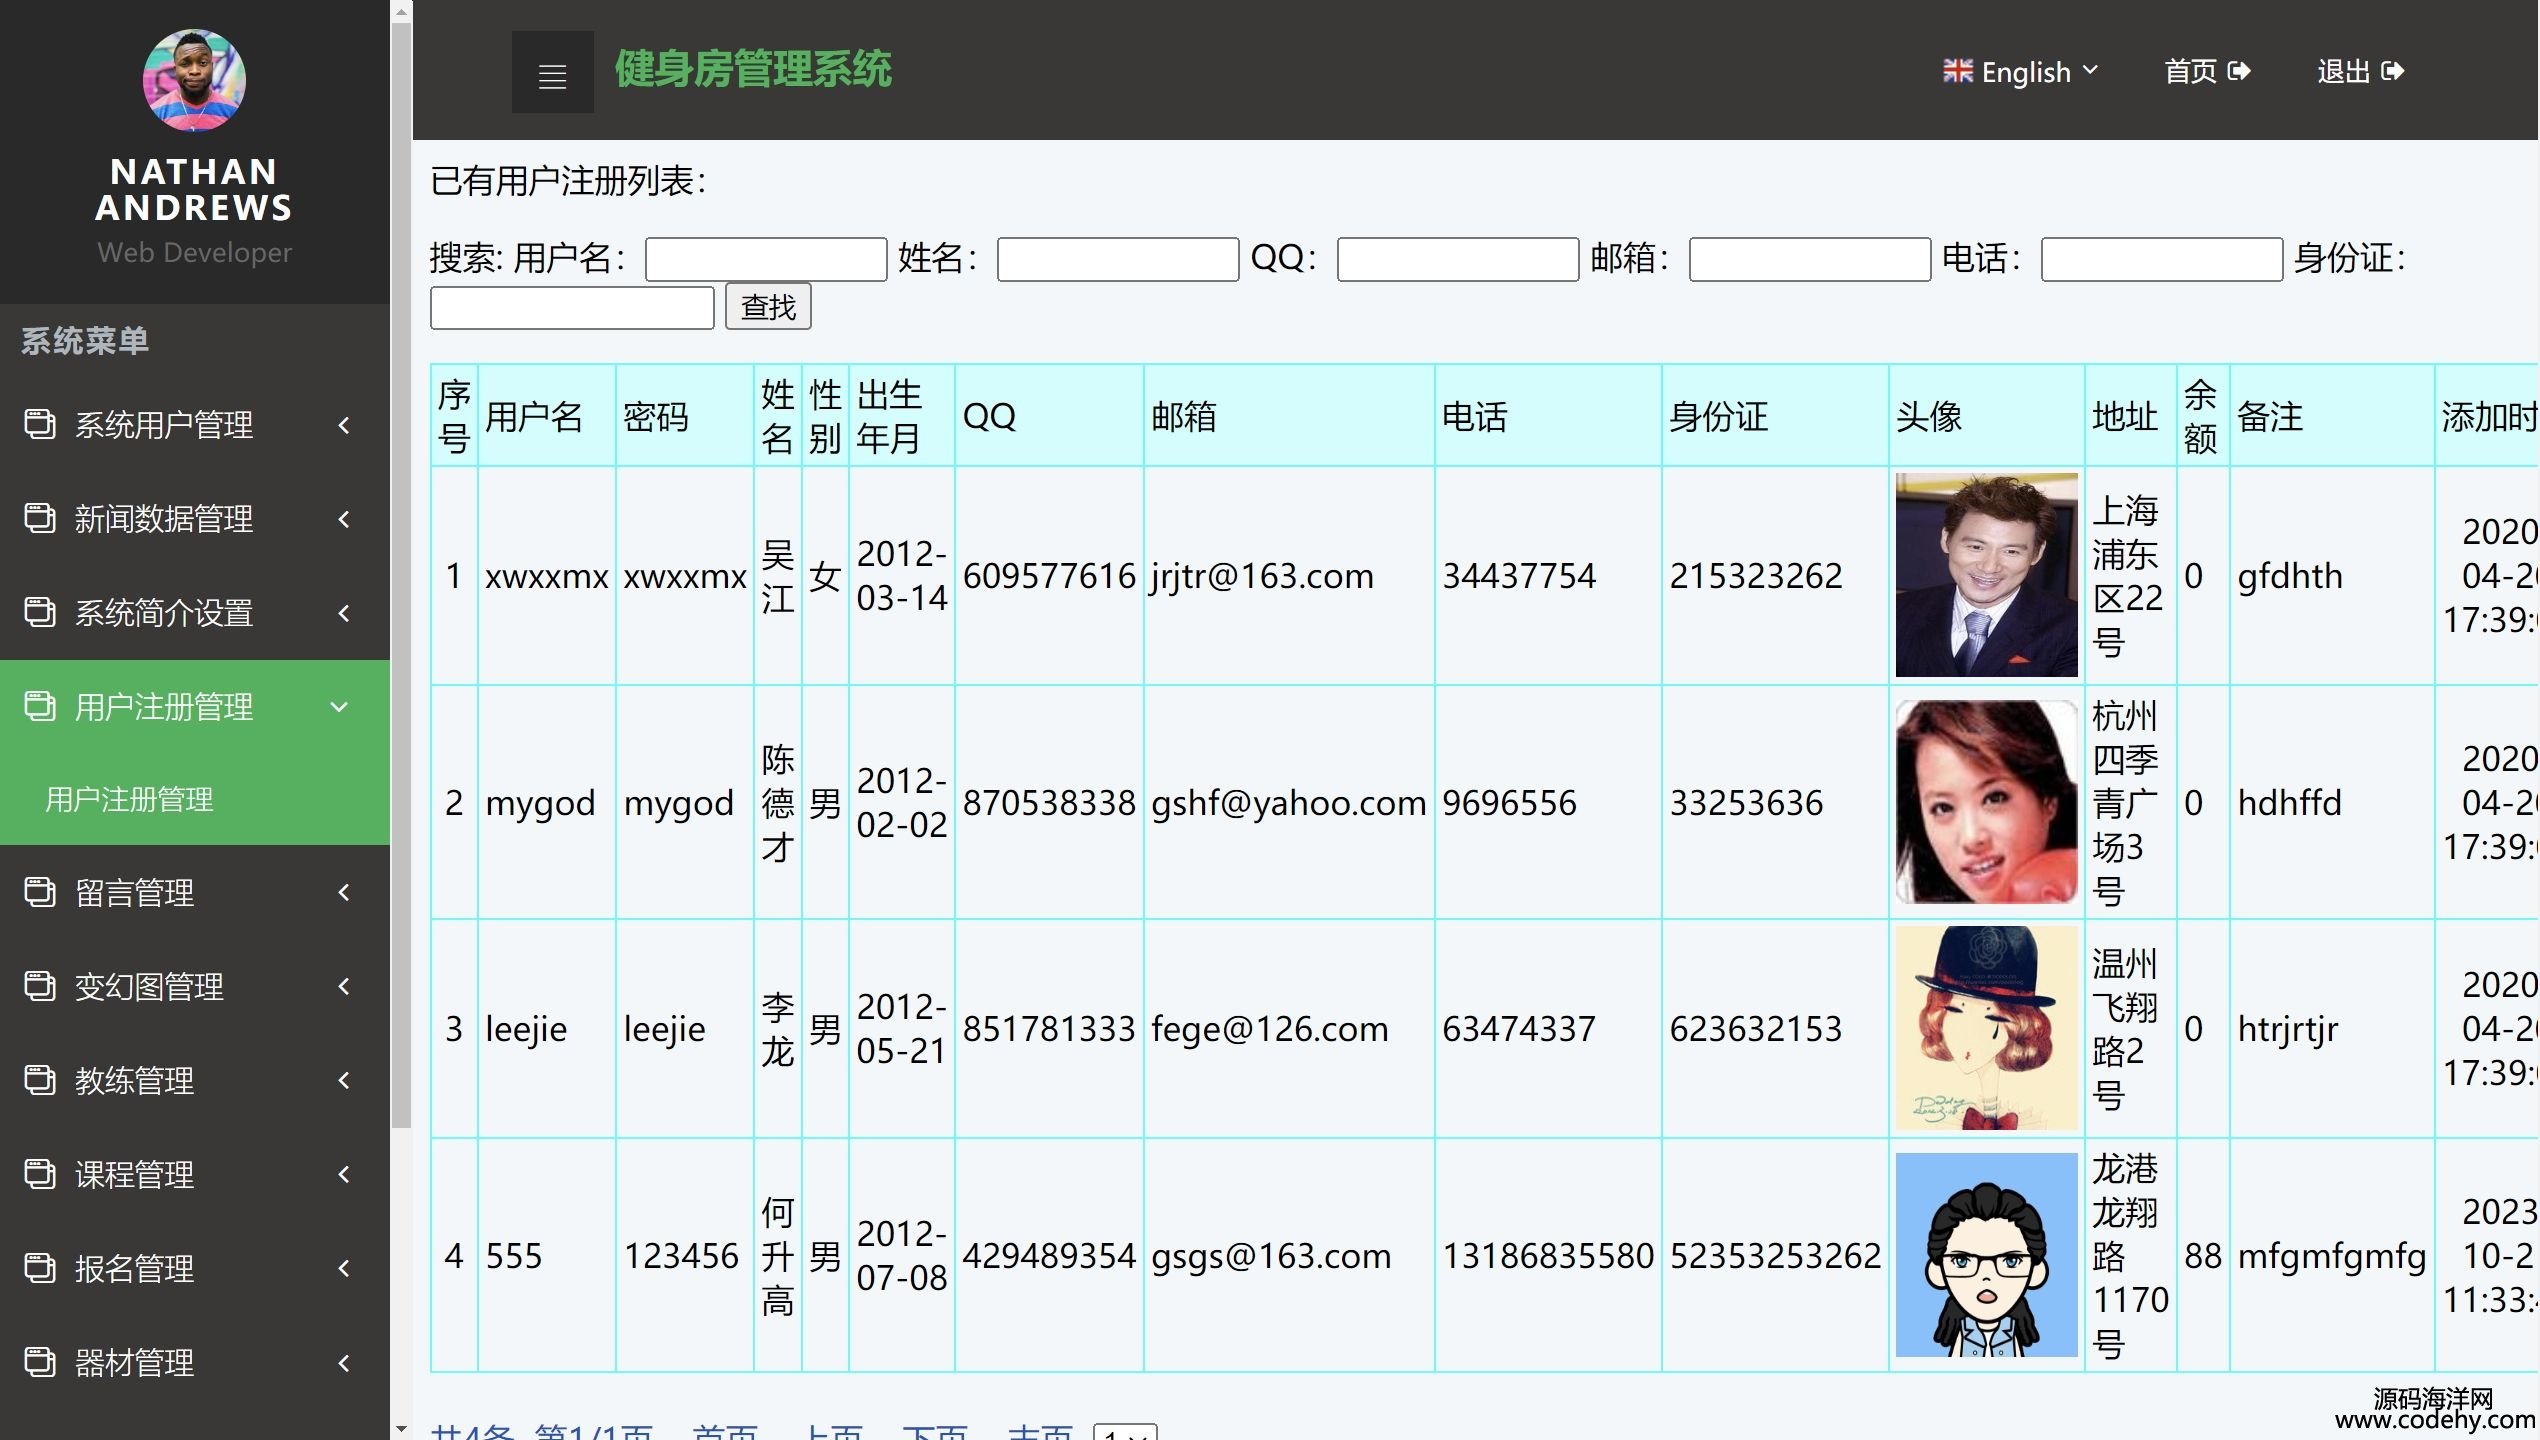Expand 课程管理 chevron
The width and height of the screenshot is (2540, 1440).
click(x=344, y=1174)
